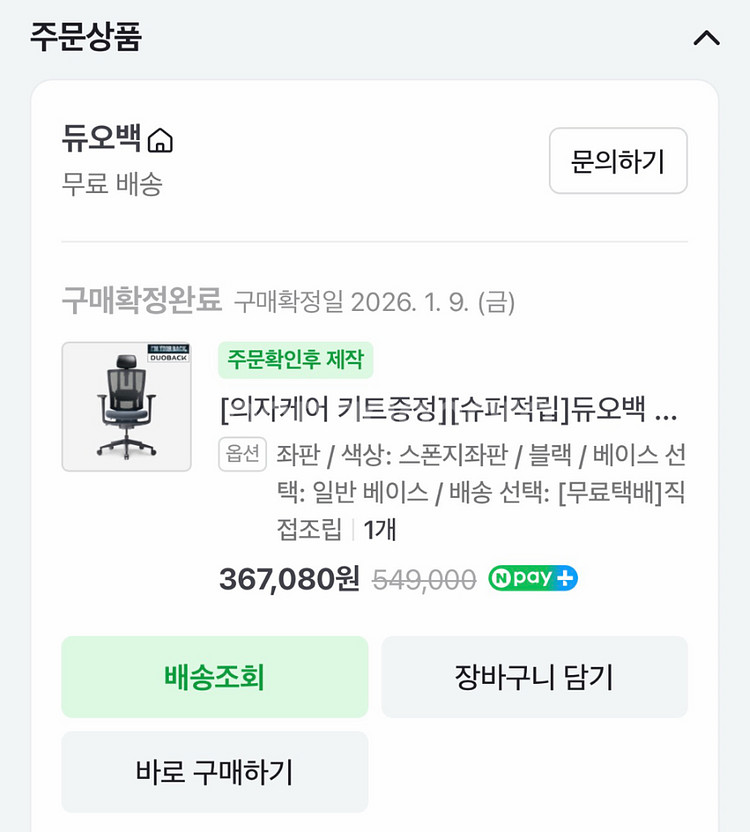Check delivery with the 배송조회 button
The width and height of the screenshot is (750, 832).
coord(214,677)
